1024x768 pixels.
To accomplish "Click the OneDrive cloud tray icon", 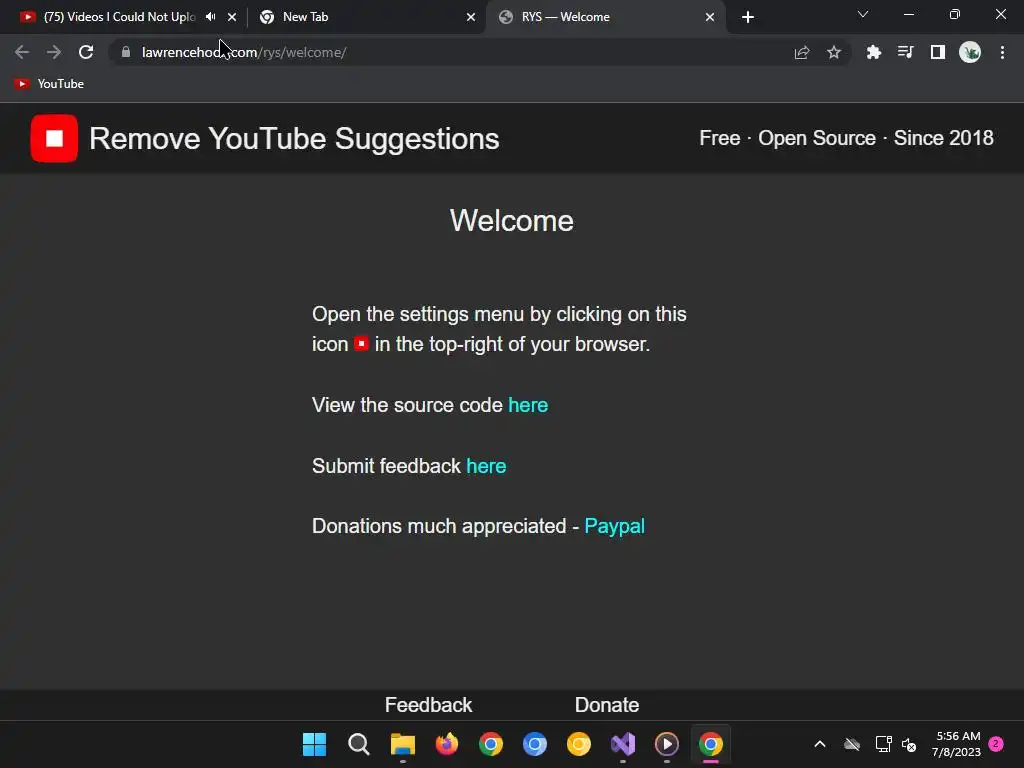I will (x=852, y=744).
